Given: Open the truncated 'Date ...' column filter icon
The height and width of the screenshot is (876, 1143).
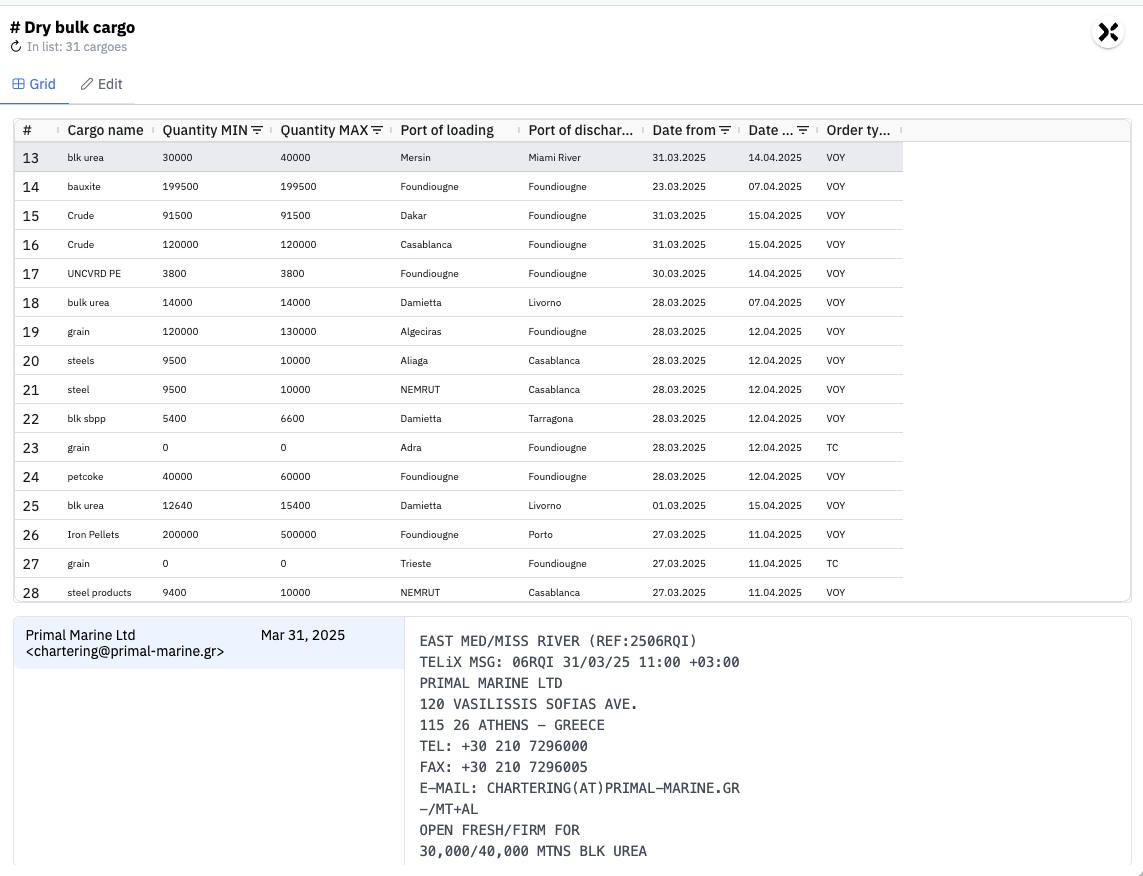Looking at the screenshot, I should (803, 130).
